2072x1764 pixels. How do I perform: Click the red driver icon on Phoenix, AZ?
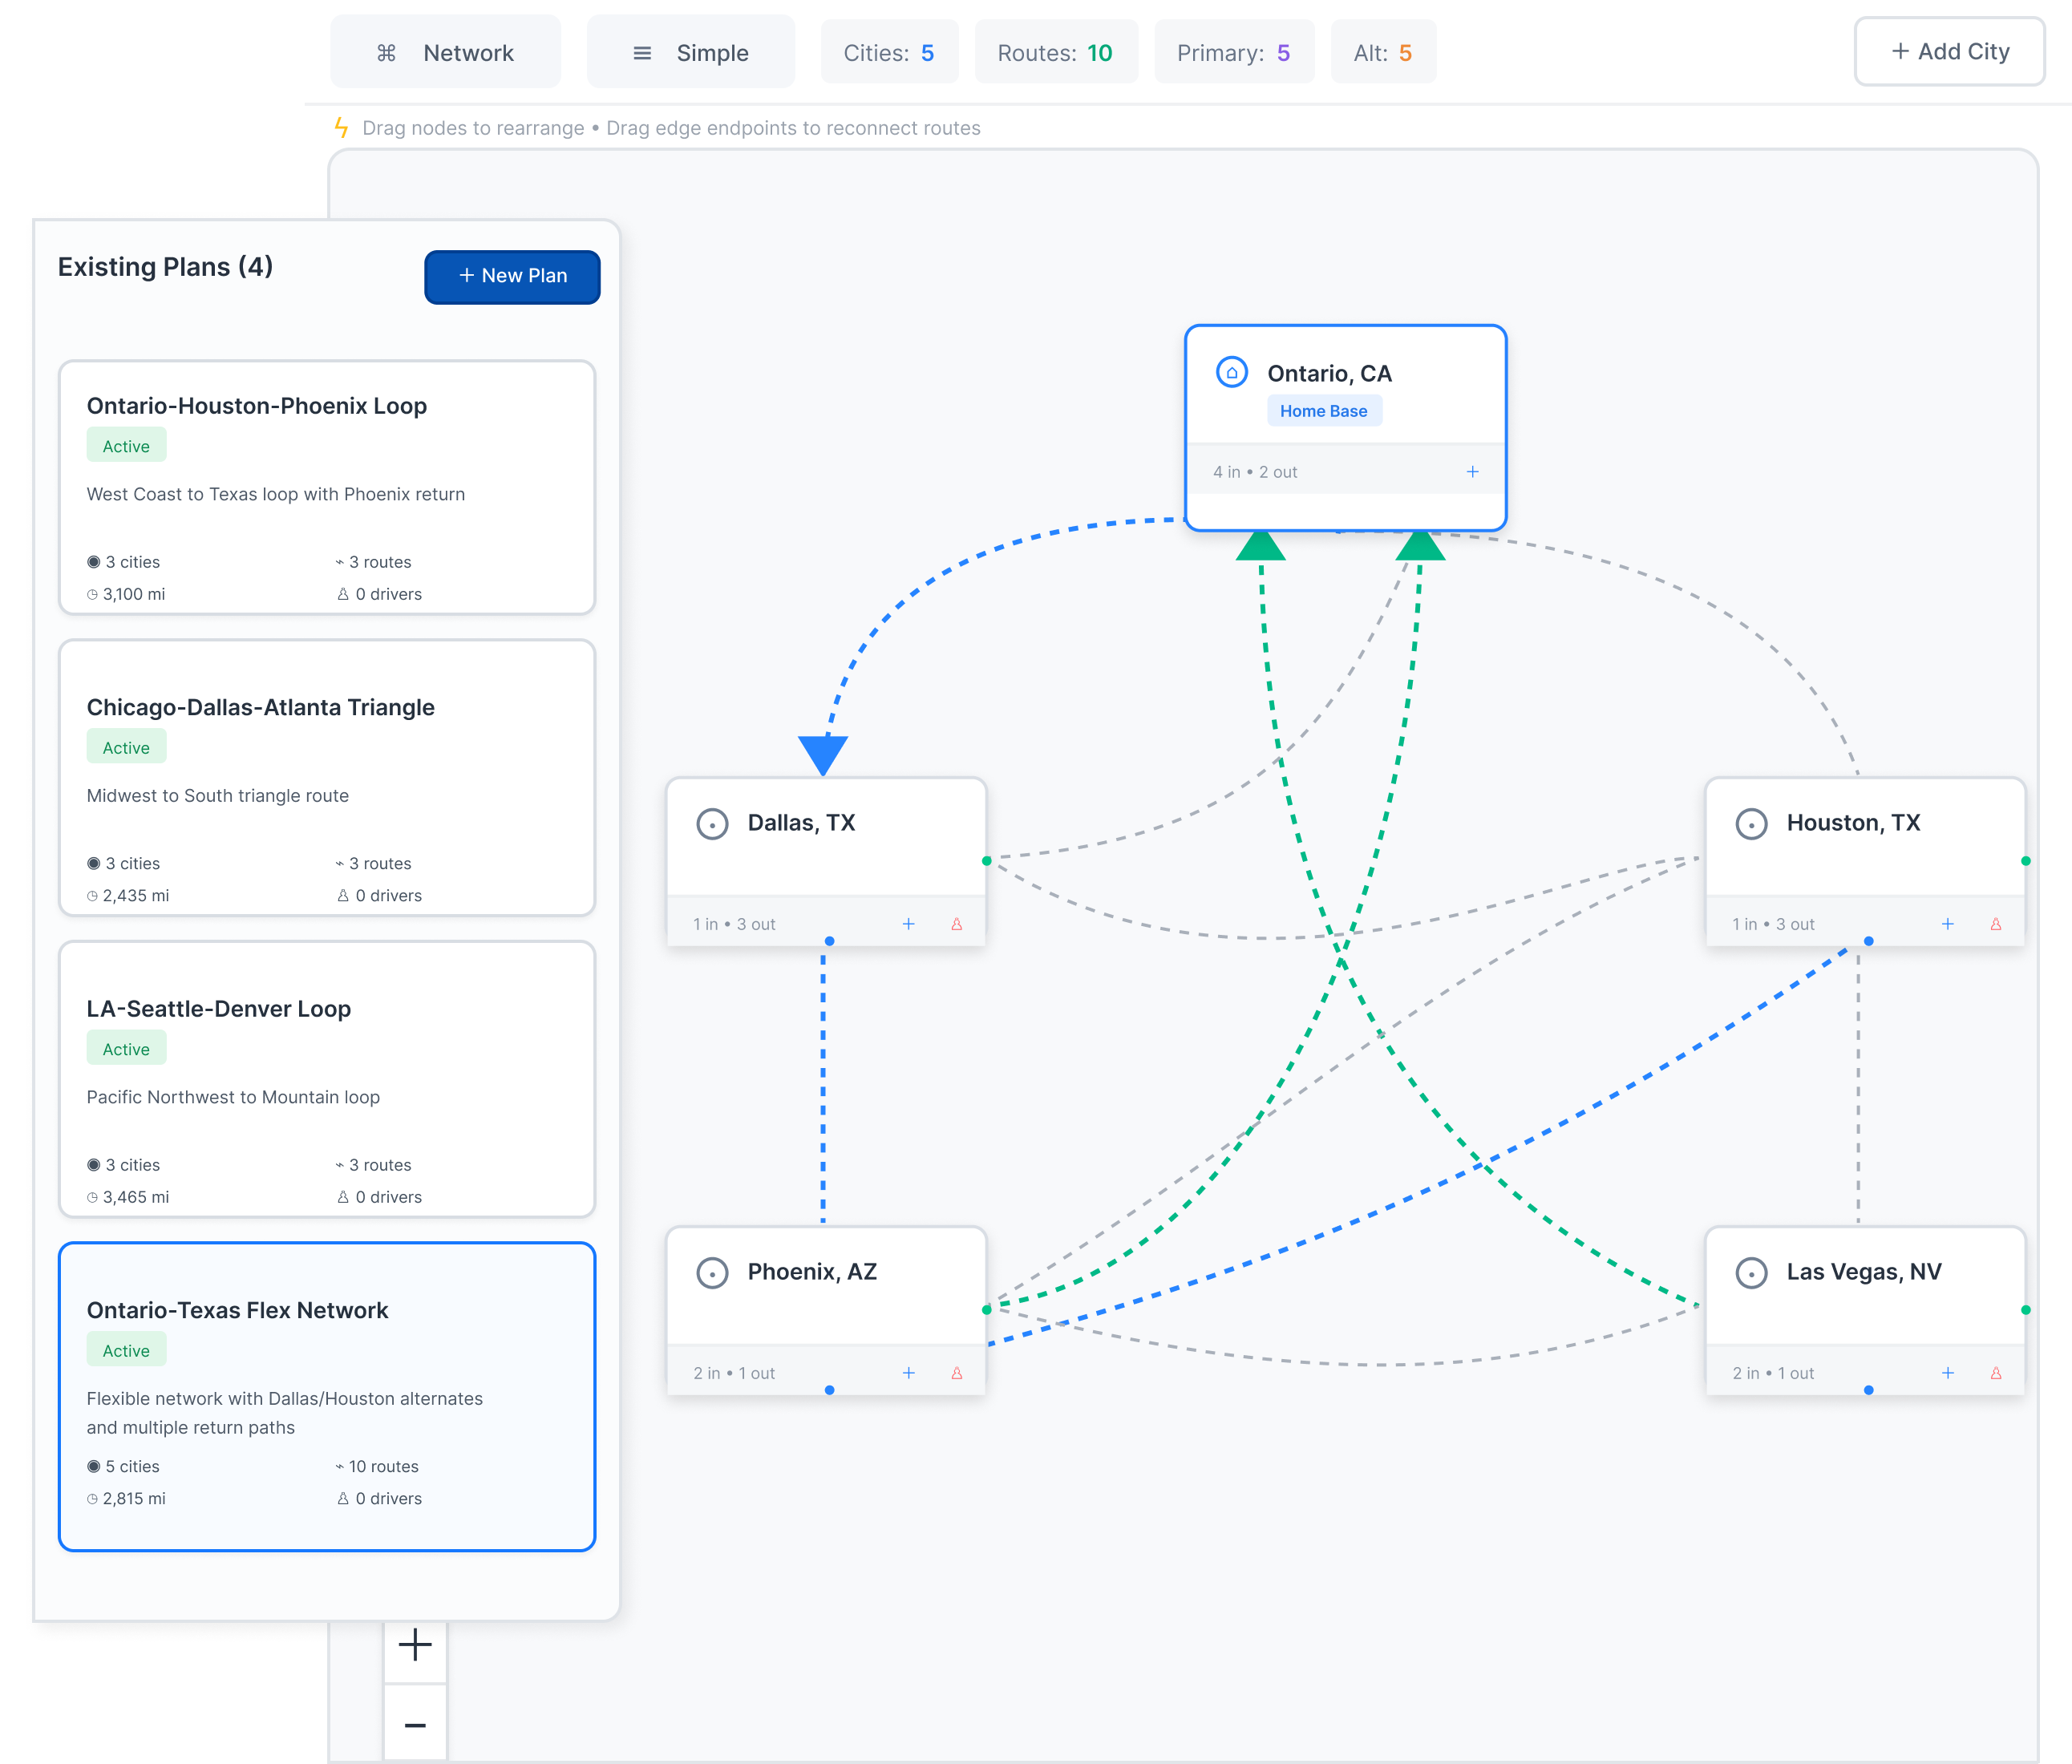tap(956, 1373)
